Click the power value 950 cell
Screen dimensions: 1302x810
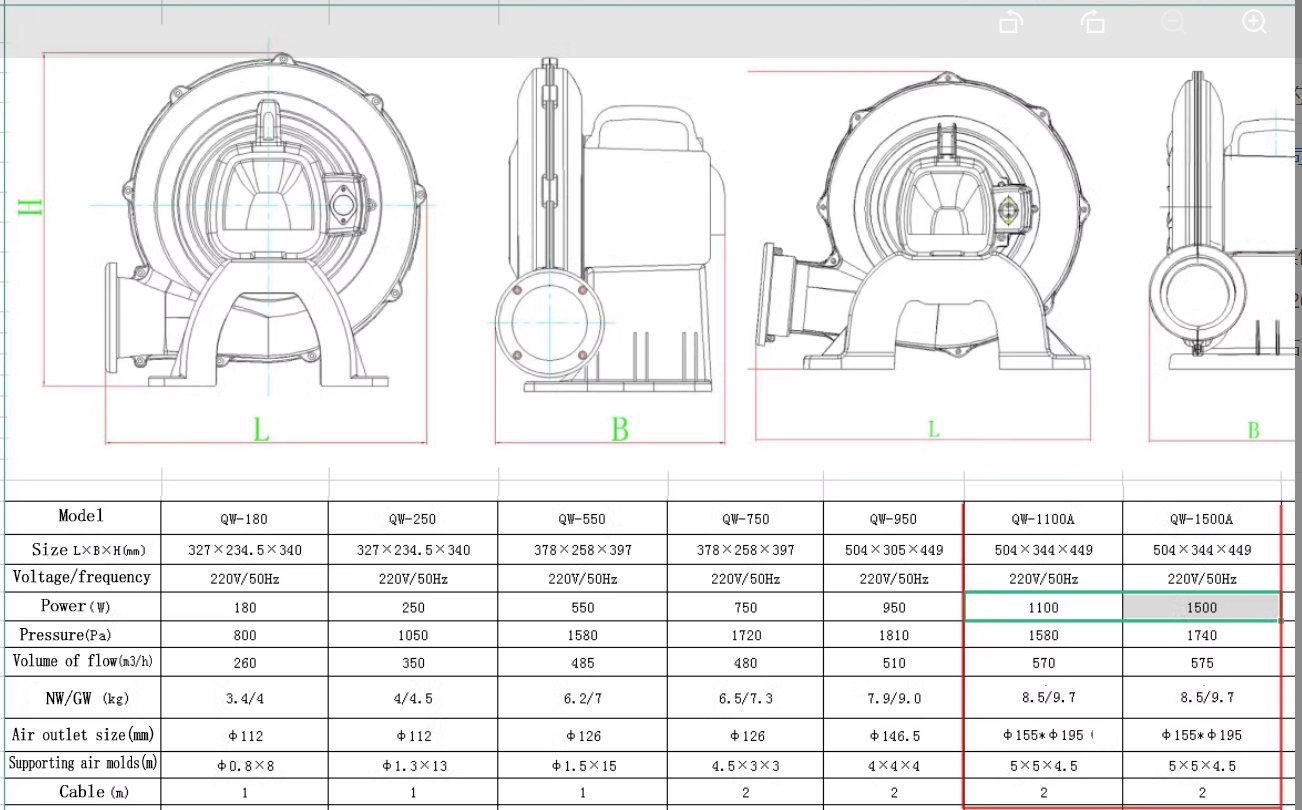pos(894,607)
